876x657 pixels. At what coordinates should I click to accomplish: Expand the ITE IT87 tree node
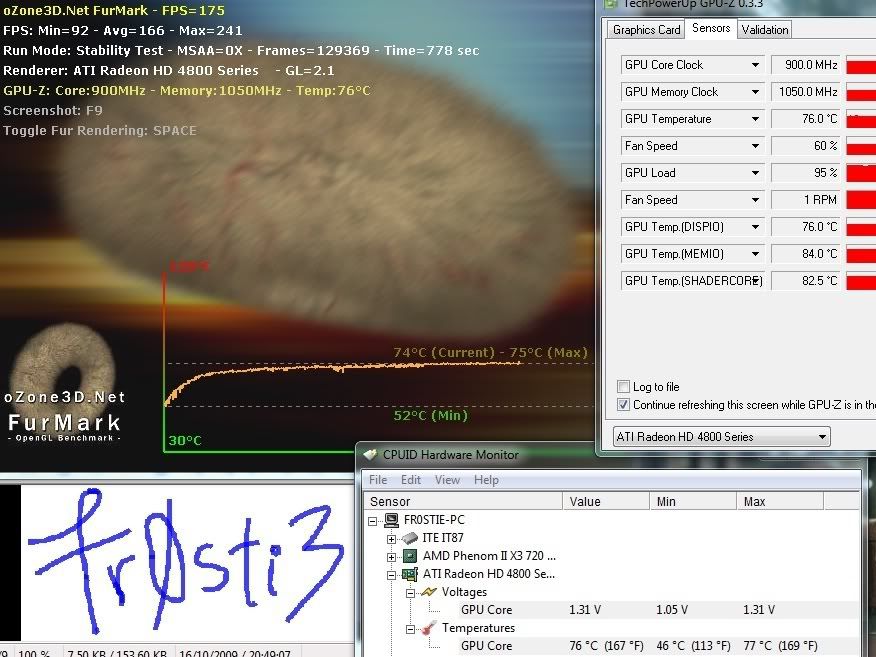coord(391,539)
